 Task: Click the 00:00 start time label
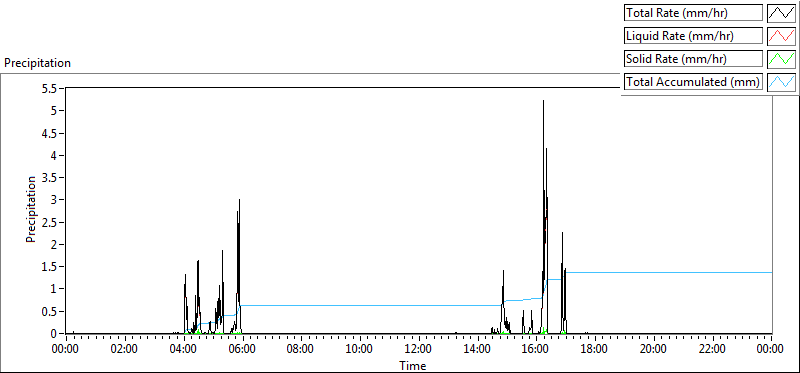click(x=66, y=350)
